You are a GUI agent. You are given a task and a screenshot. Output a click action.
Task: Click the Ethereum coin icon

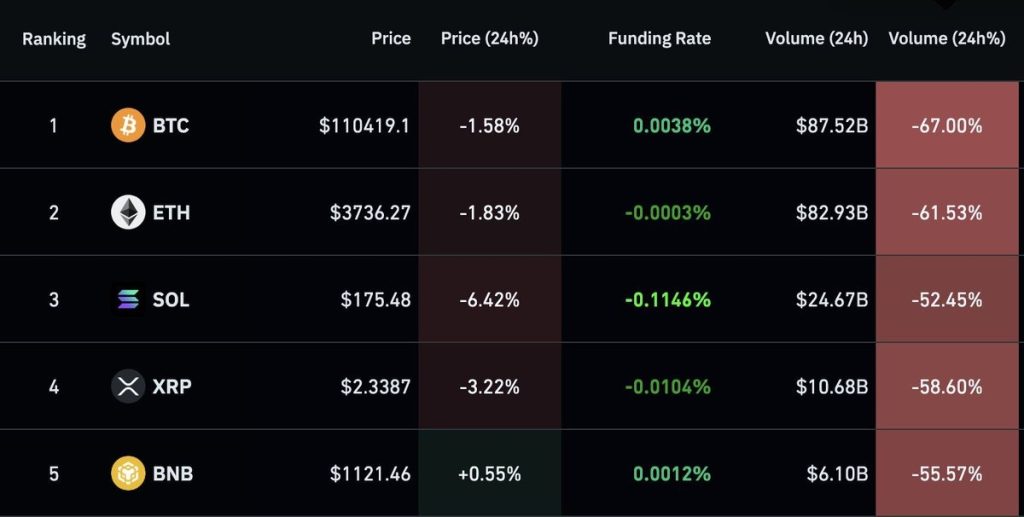(128, 213)
